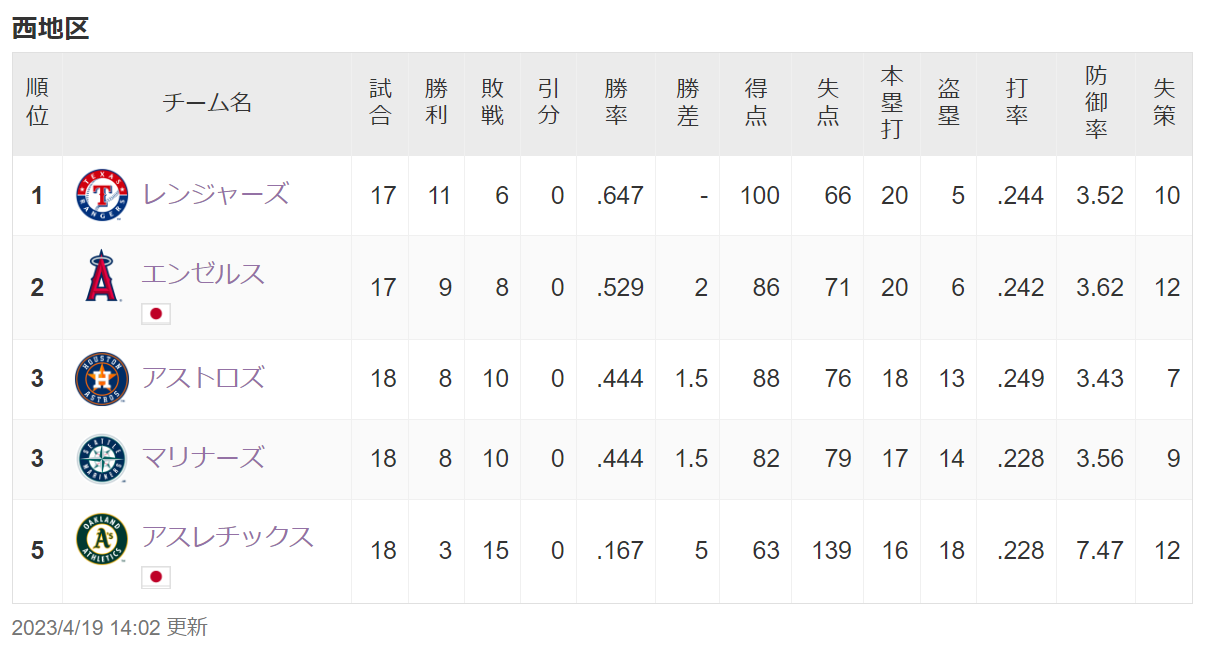Click the Japan flag under エンゼルス
This screenshot has width=1205, height=648.
click(x=156, y=314)
